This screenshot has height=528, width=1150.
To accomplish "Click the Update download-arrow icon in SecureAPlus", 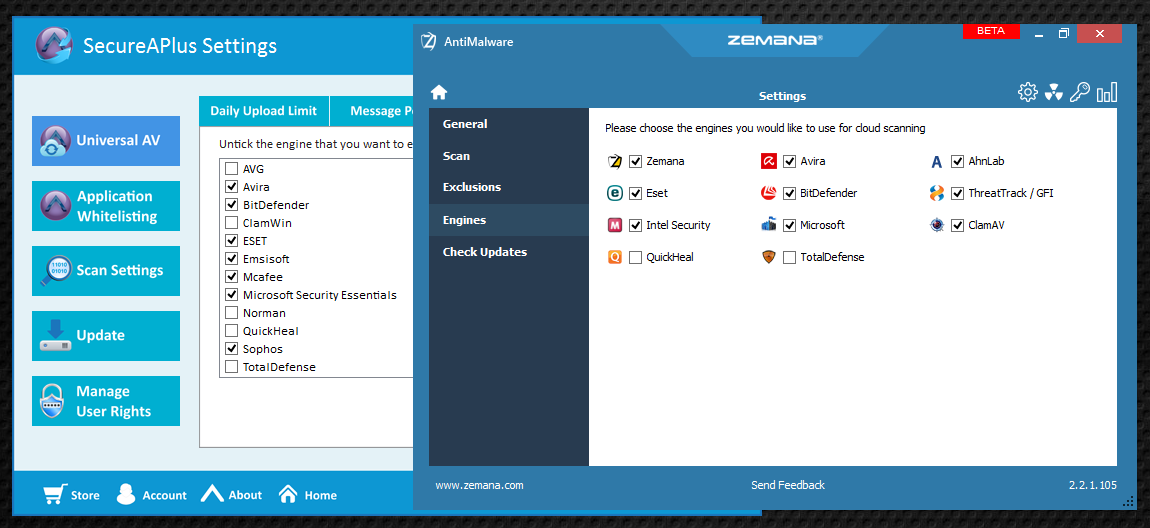I will point(55,335).
